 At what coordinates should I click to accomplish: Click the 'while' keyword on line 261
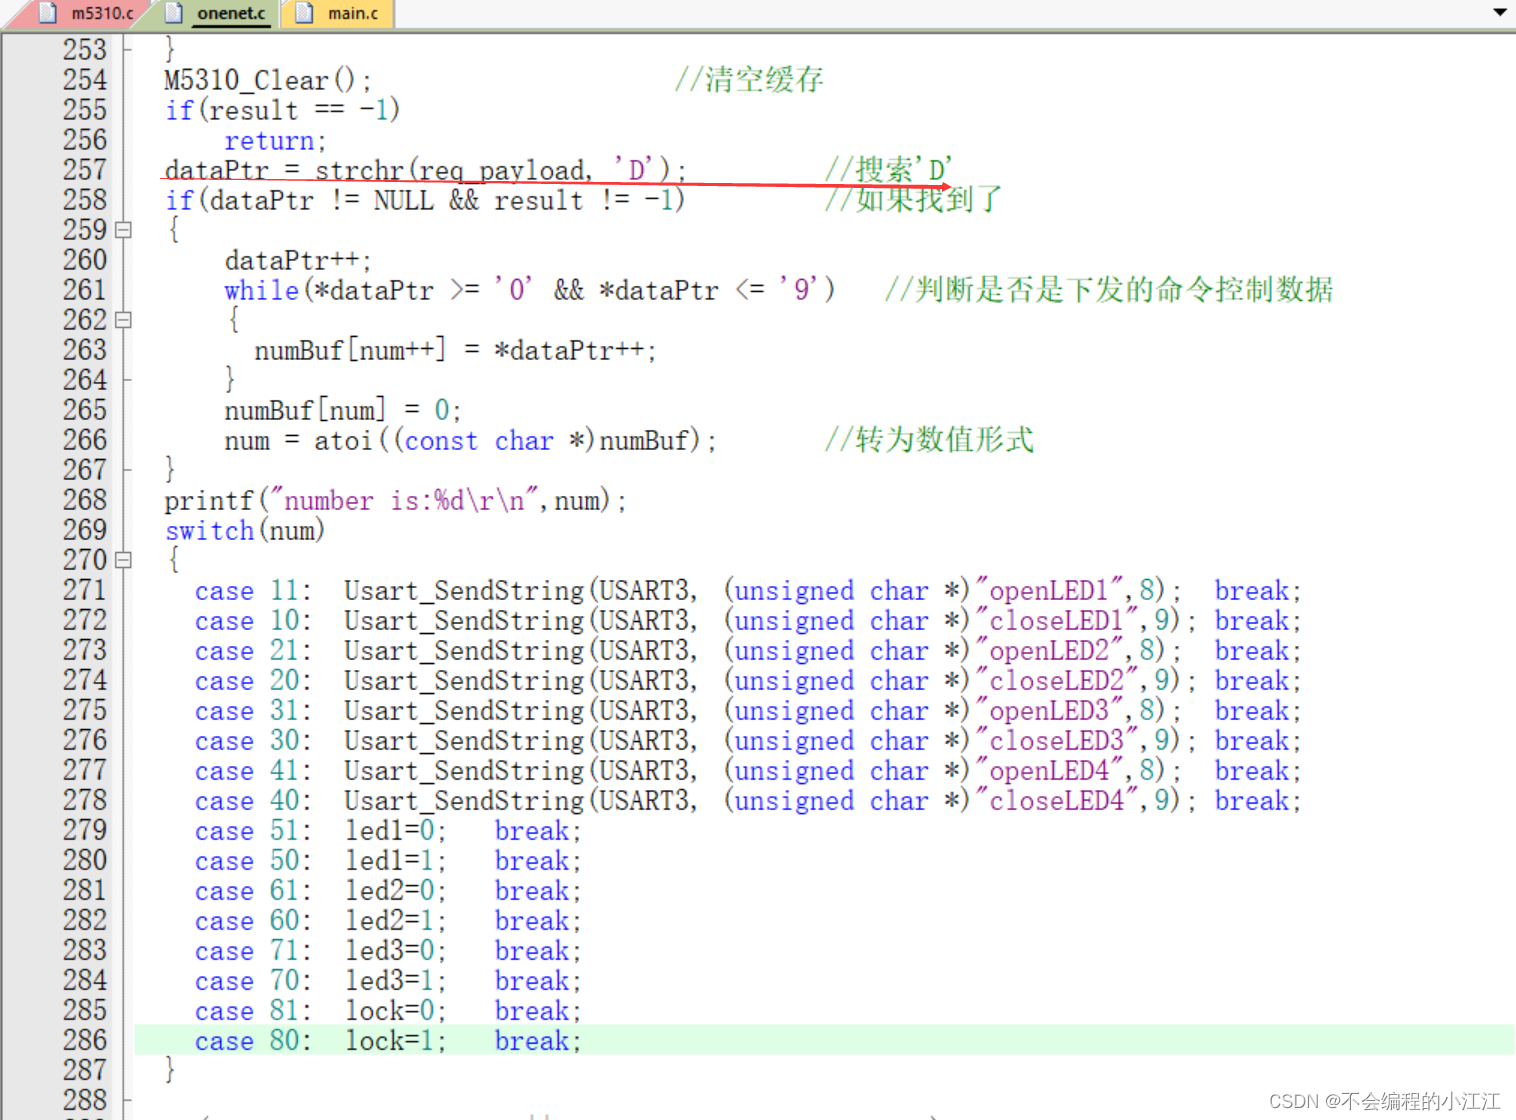[261, 290]
